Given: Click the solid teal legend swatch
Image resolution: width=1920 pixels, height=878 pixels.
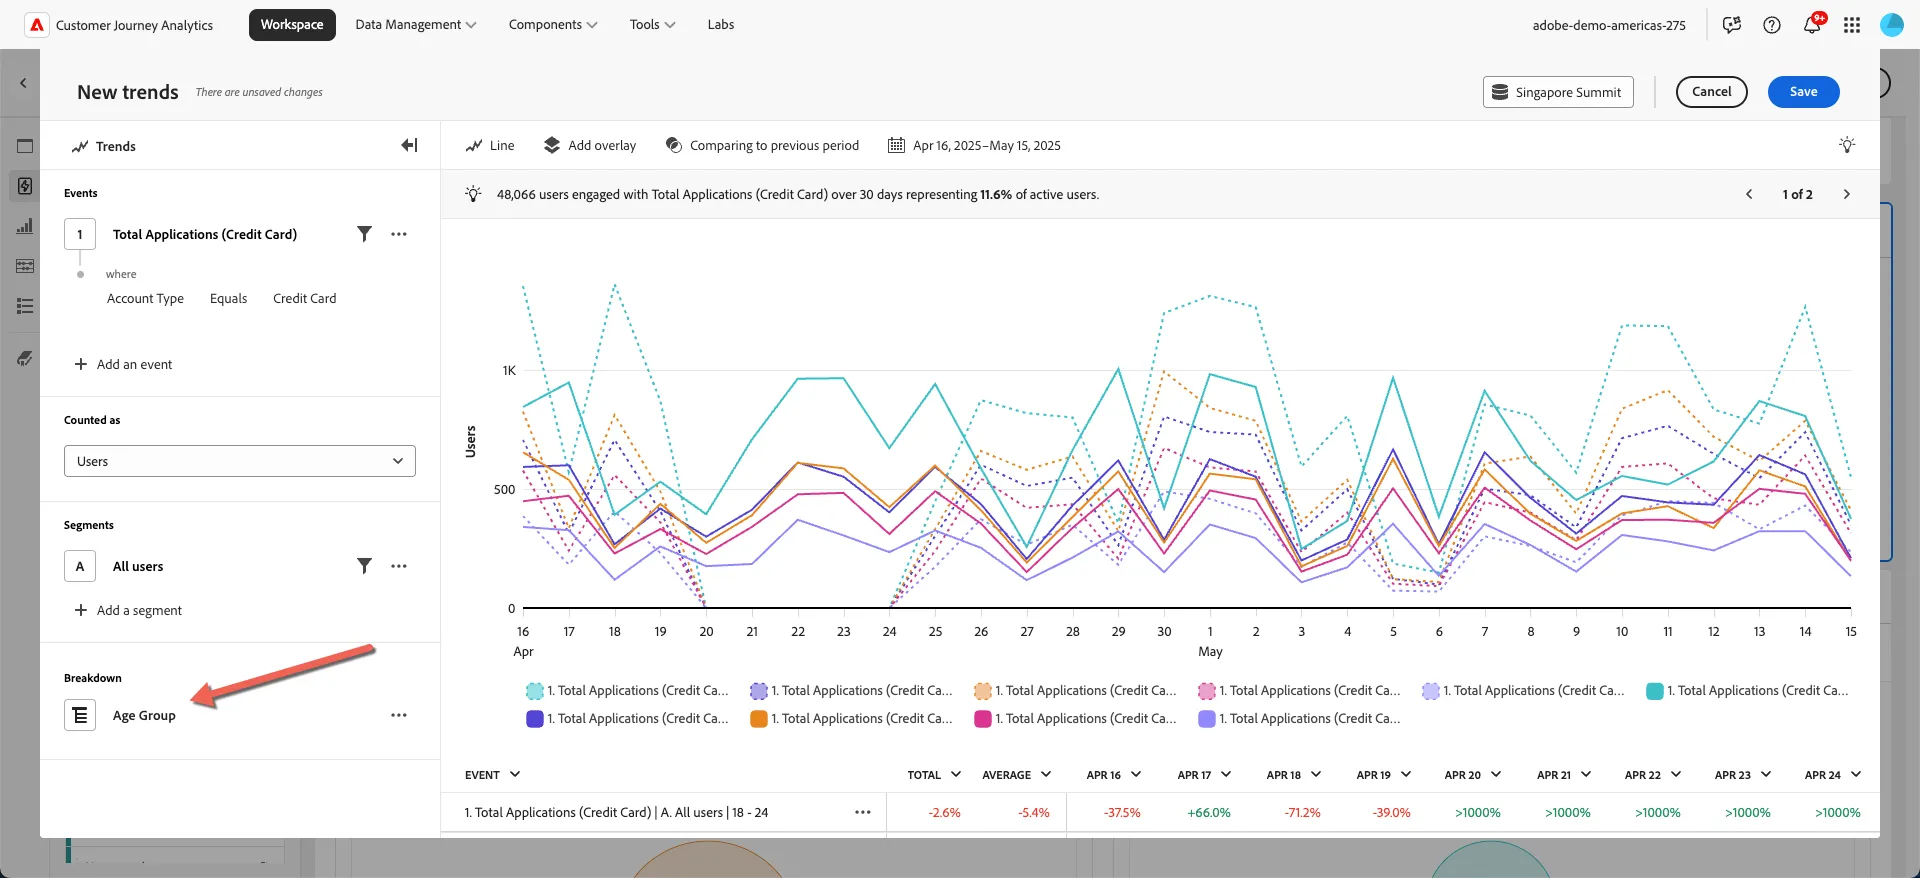Looking at the screenshot, I should pos(1655,691).
